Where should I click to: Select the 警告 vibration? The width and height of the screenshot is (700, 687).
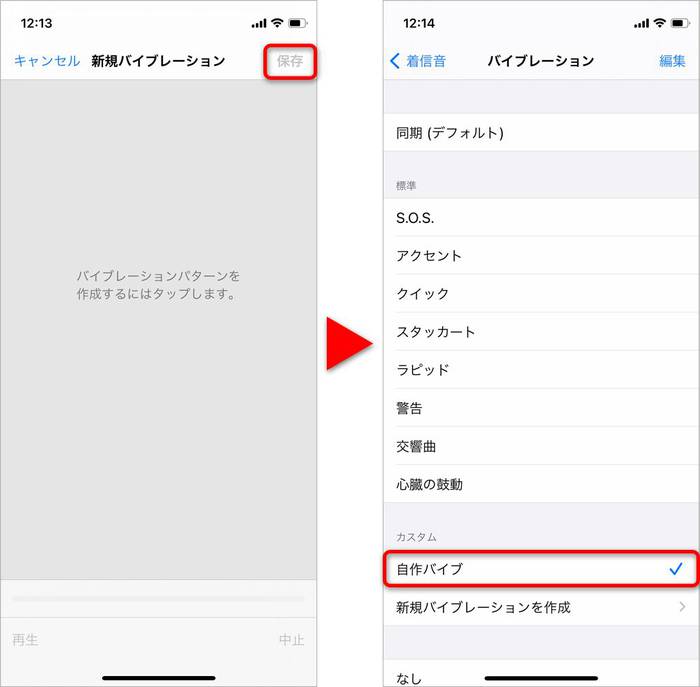click(x=542, y=408)
